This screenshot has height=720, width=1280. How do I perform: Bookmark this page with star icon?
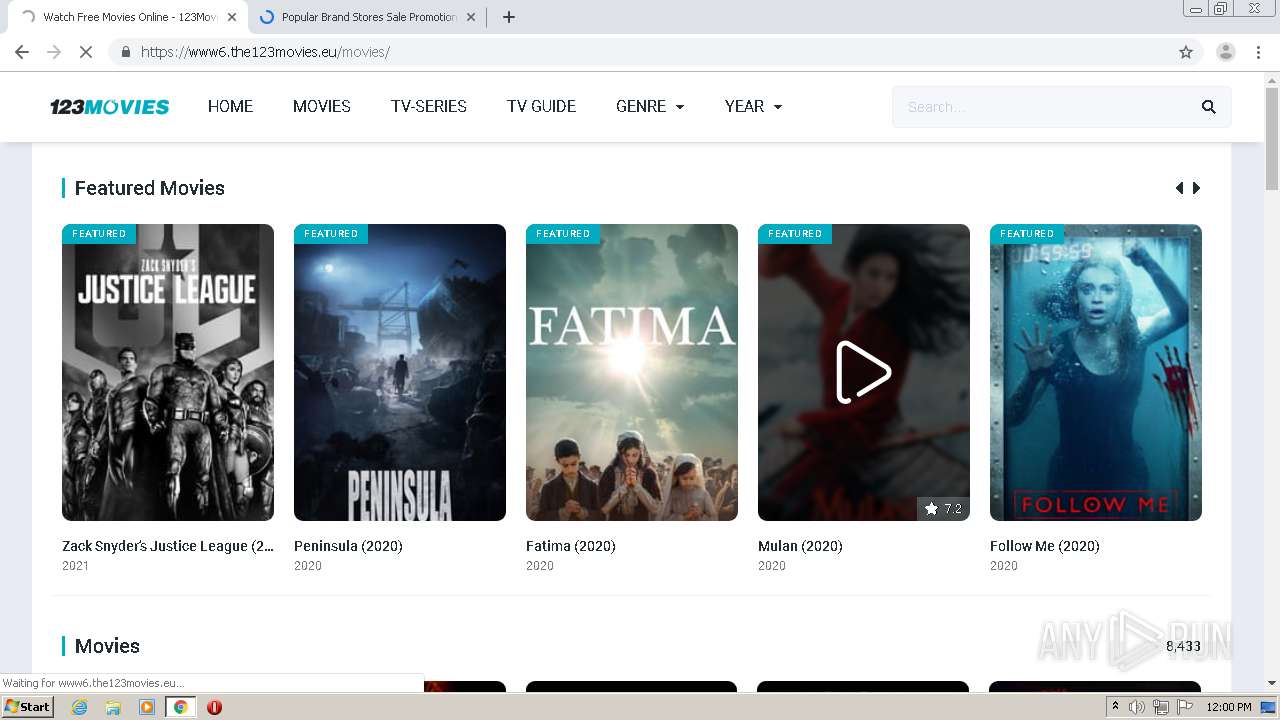coord(1186,52)
